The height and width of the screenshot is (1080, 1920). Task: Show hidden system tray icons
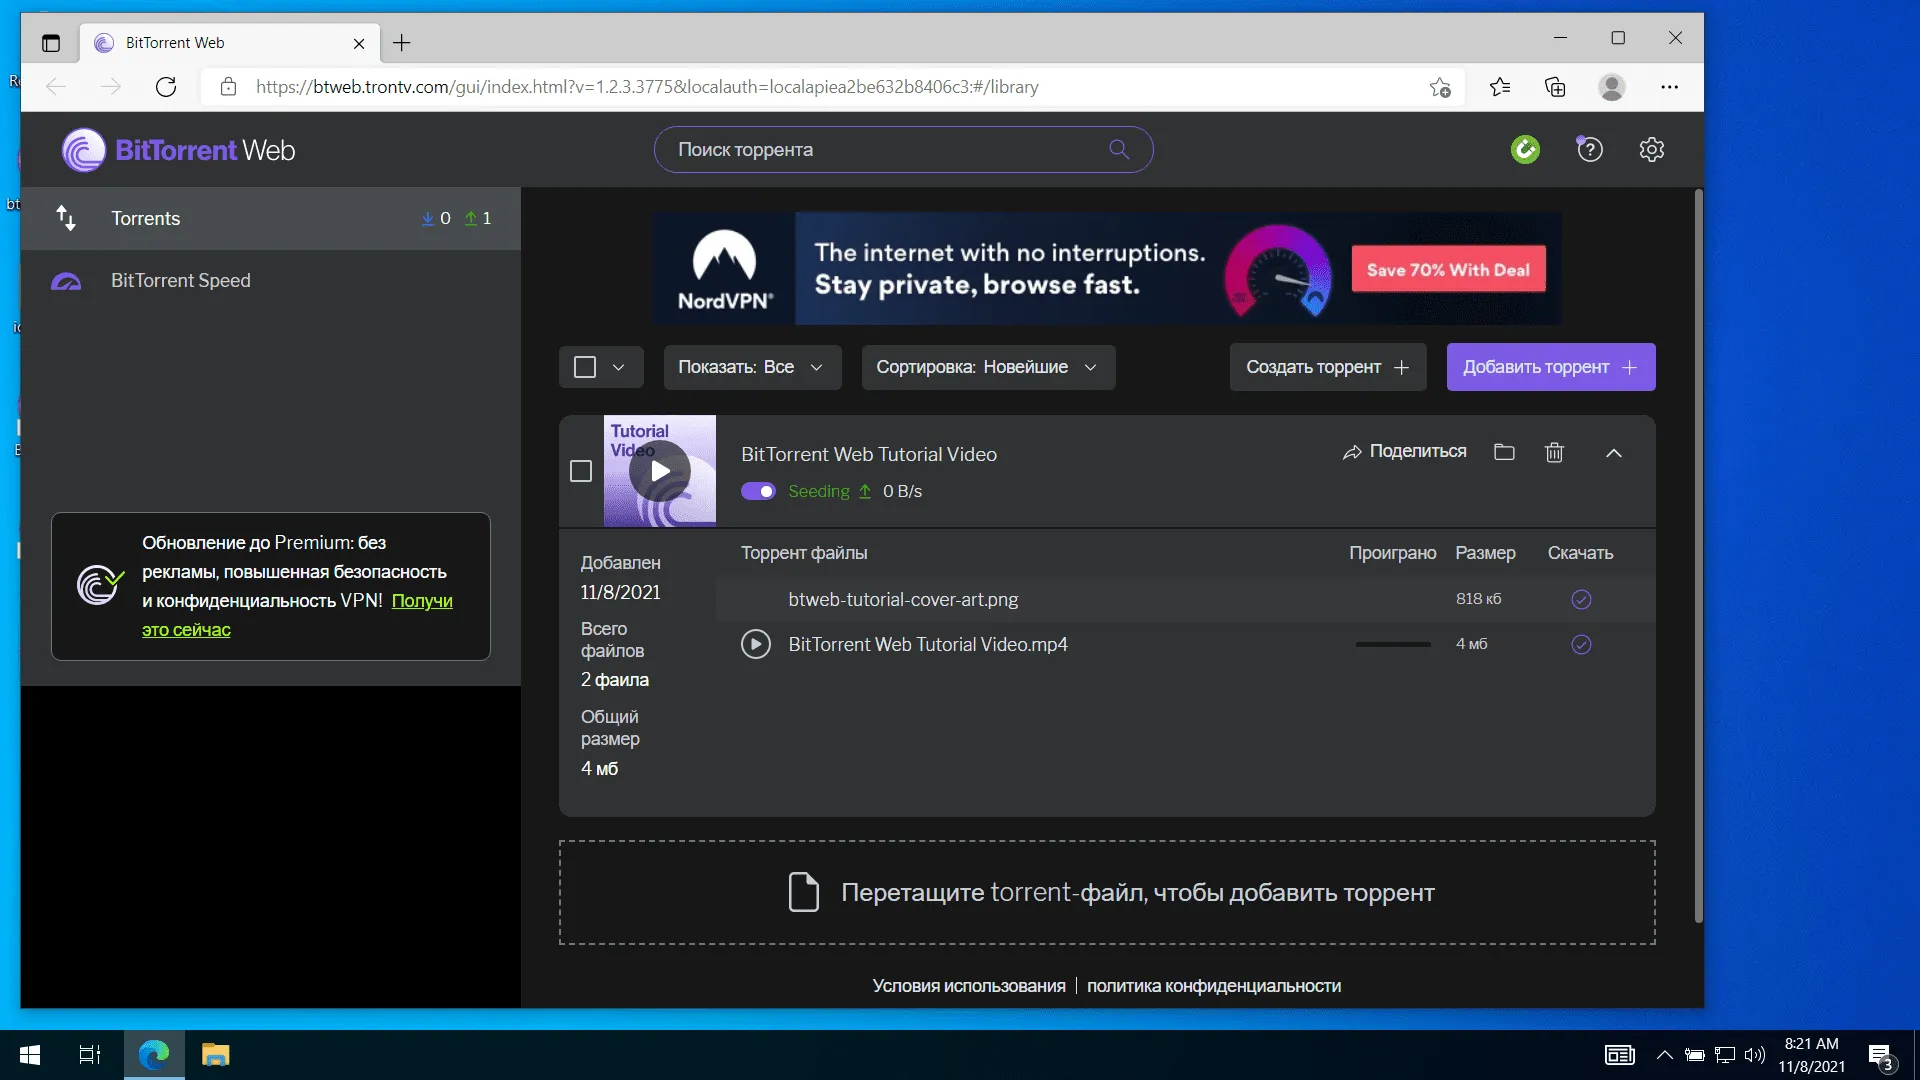click(x=1664, y=1055)
